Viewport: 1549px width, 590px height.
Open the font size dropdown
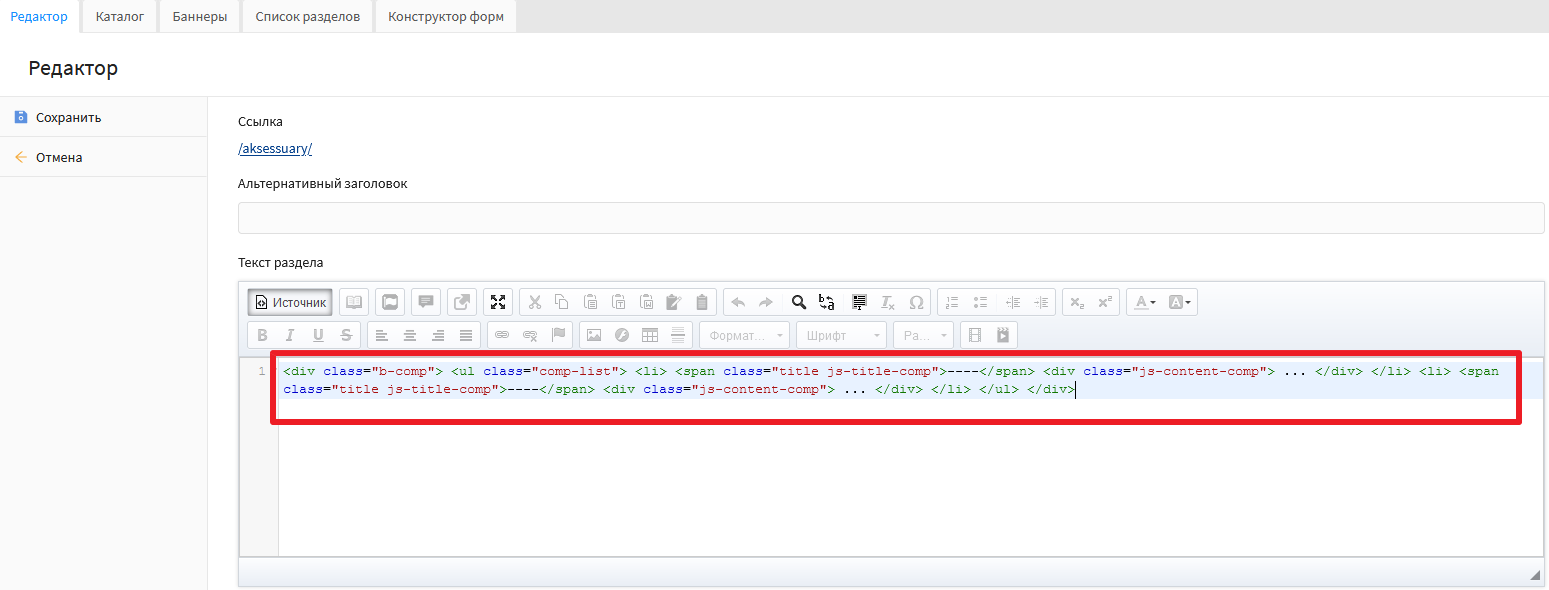pos(923,335)
